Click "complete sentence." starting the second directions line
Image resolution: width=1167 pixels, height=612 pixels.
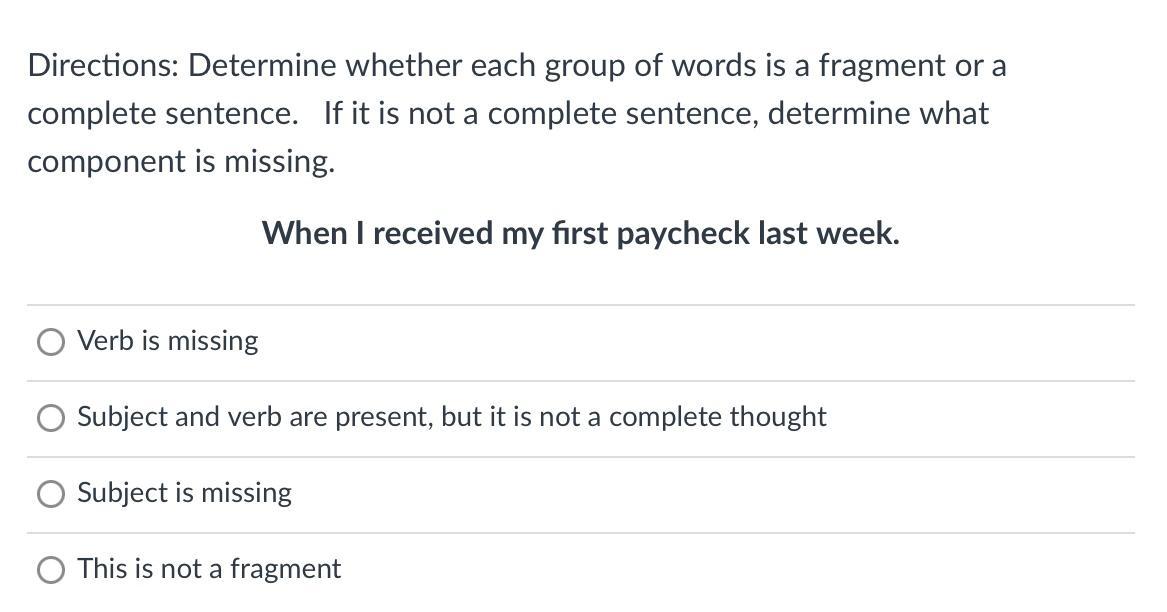[162, 114]
